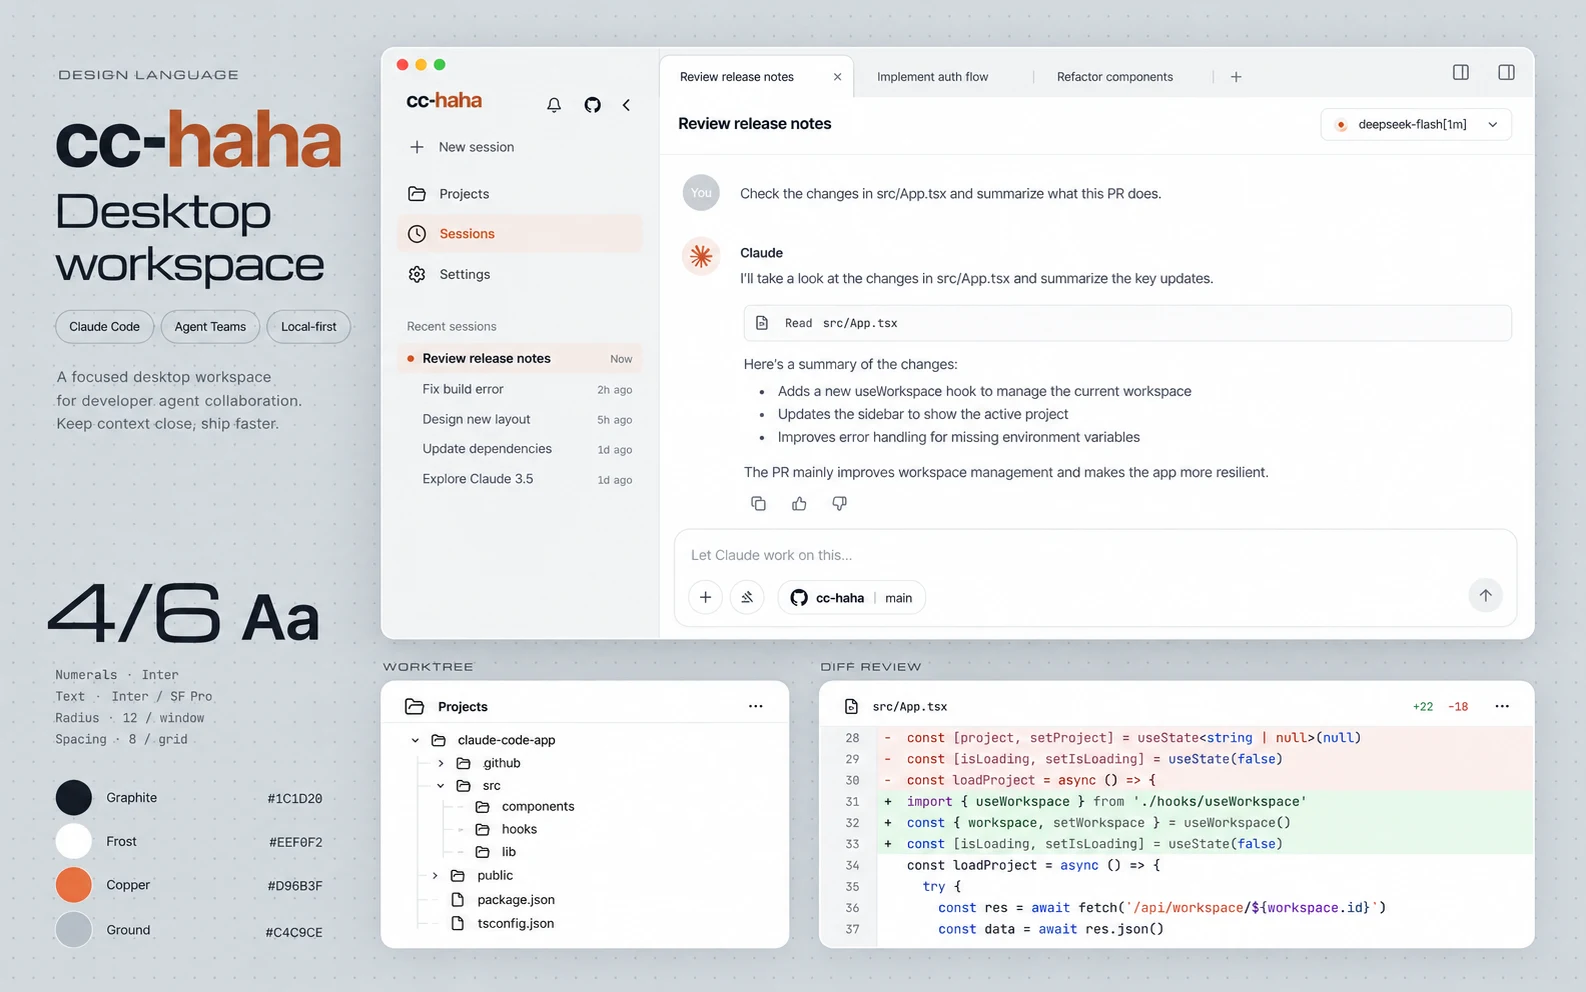The image size is (1586, 992).
Task: Open more options in Projects worktree panel
Action: tap(756, 706)
